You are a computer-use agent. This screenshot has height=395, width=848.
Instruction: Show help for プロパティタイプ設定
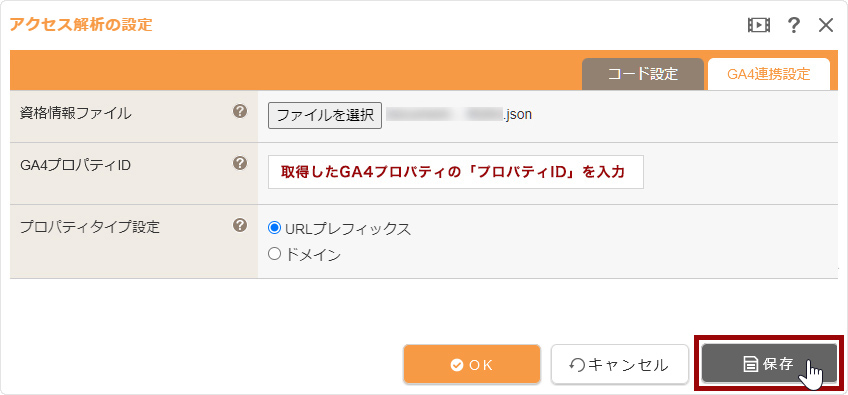[x=240, y=225]
